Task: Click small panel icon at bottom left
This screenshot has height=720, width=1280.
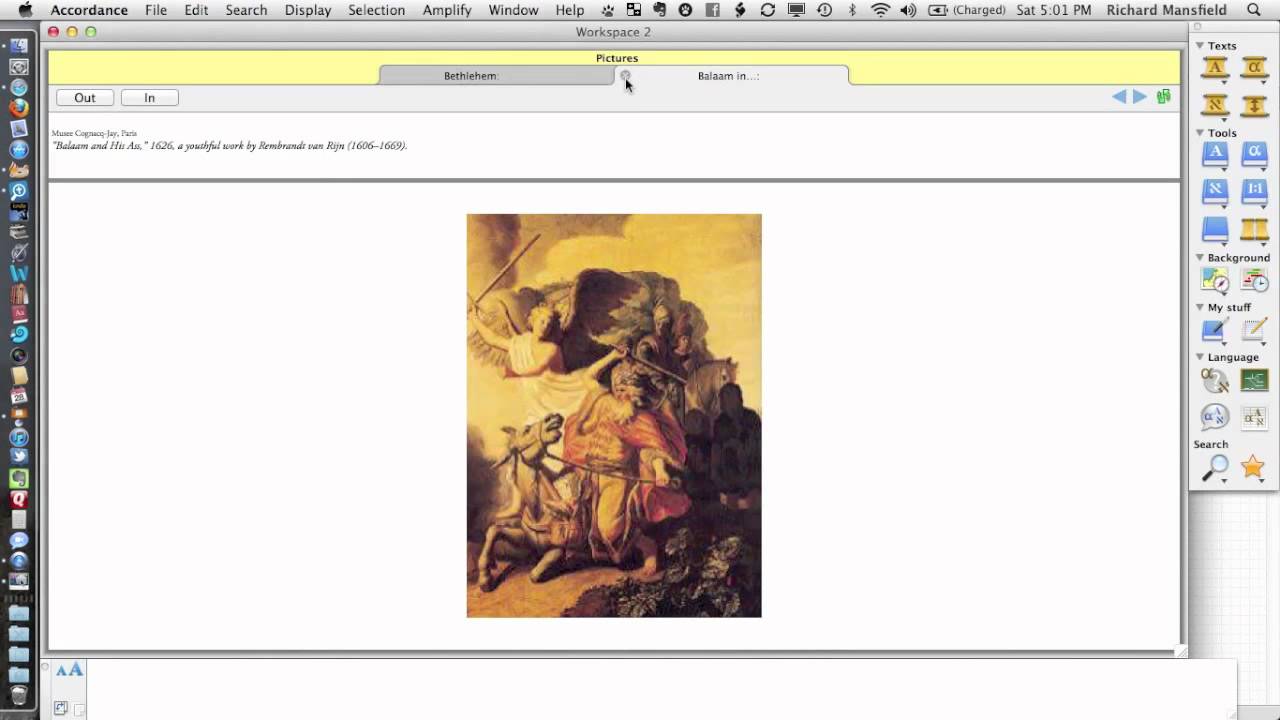Action: (x=61, y=708)
